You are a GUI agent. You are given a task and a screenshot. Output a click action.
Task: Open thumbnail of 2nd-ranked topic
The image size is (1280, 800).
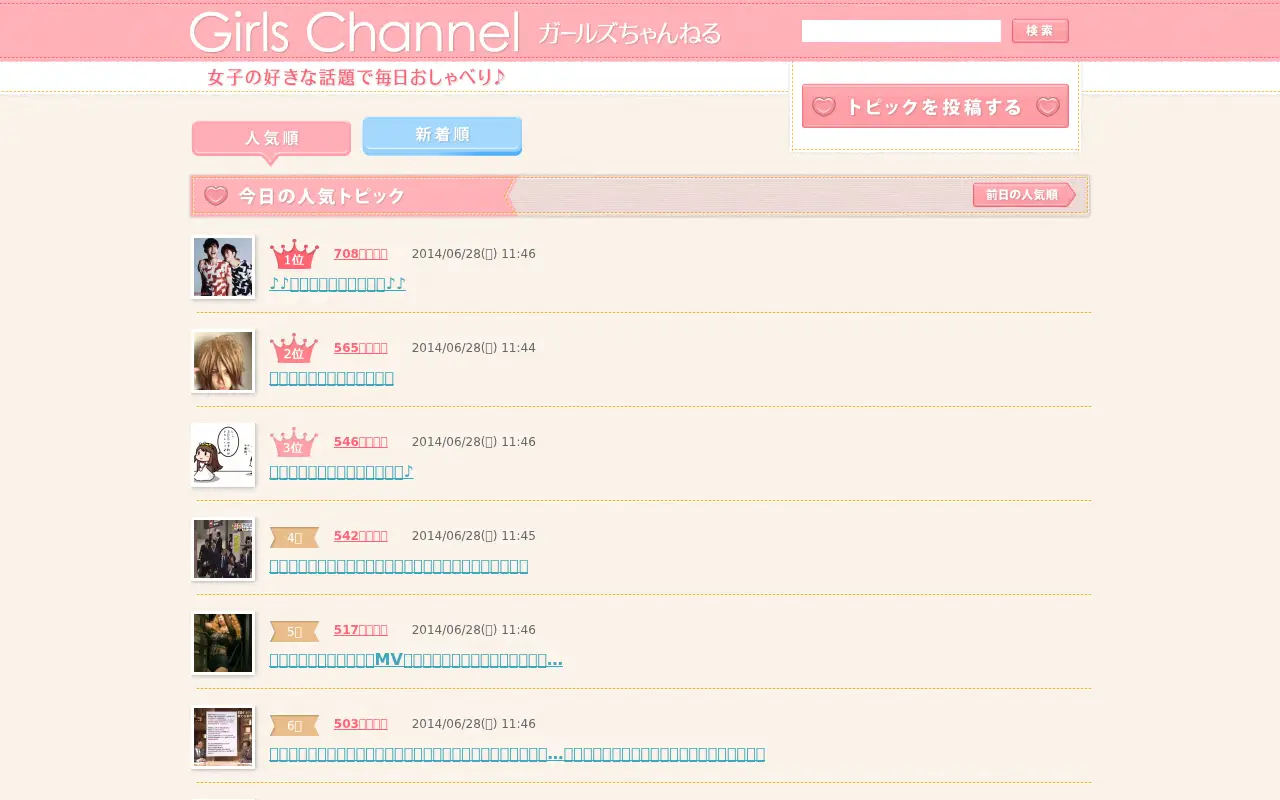(223, 361)
